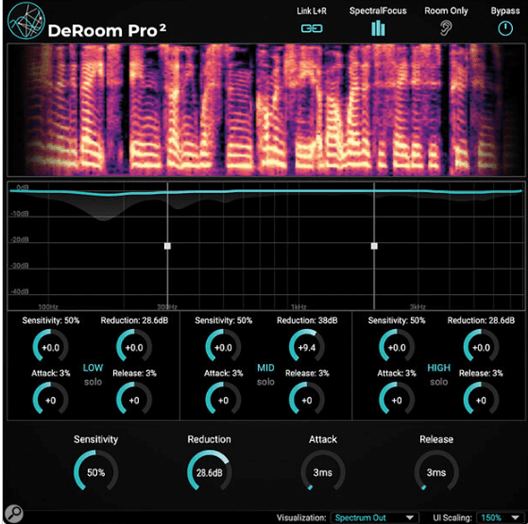This screenshot has height=524, width=528.
Task: Select the LOW band label
Action: click(x=93, y=368)
